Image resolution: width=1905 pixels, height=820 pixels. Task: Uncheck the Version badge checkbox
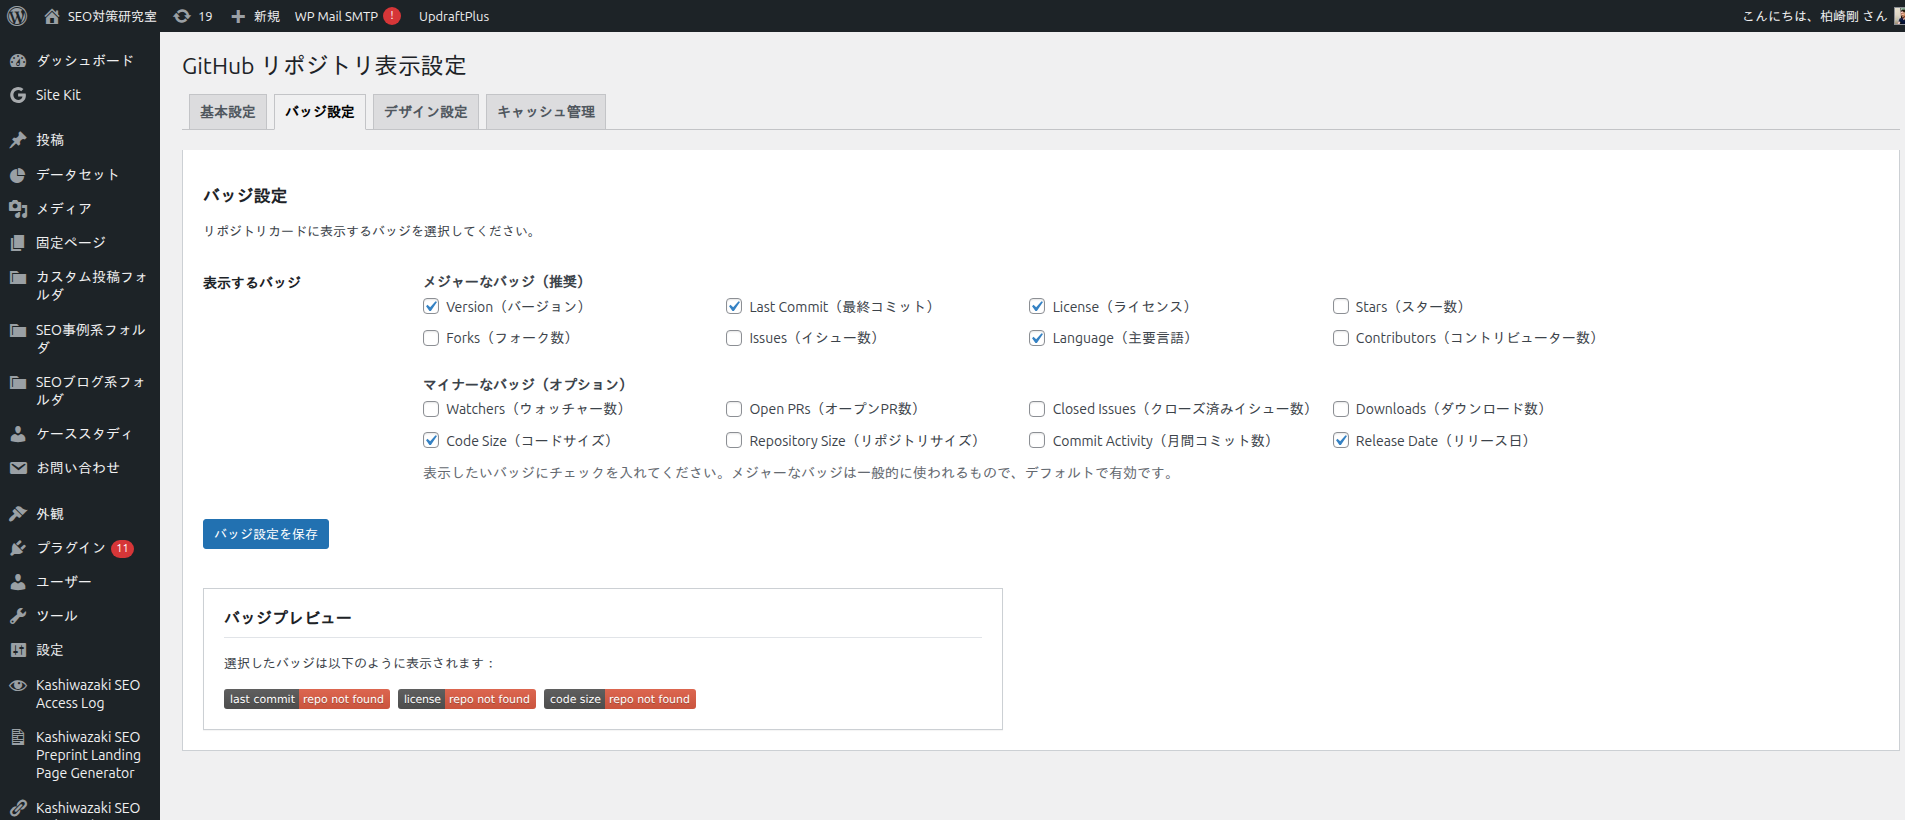431,307
